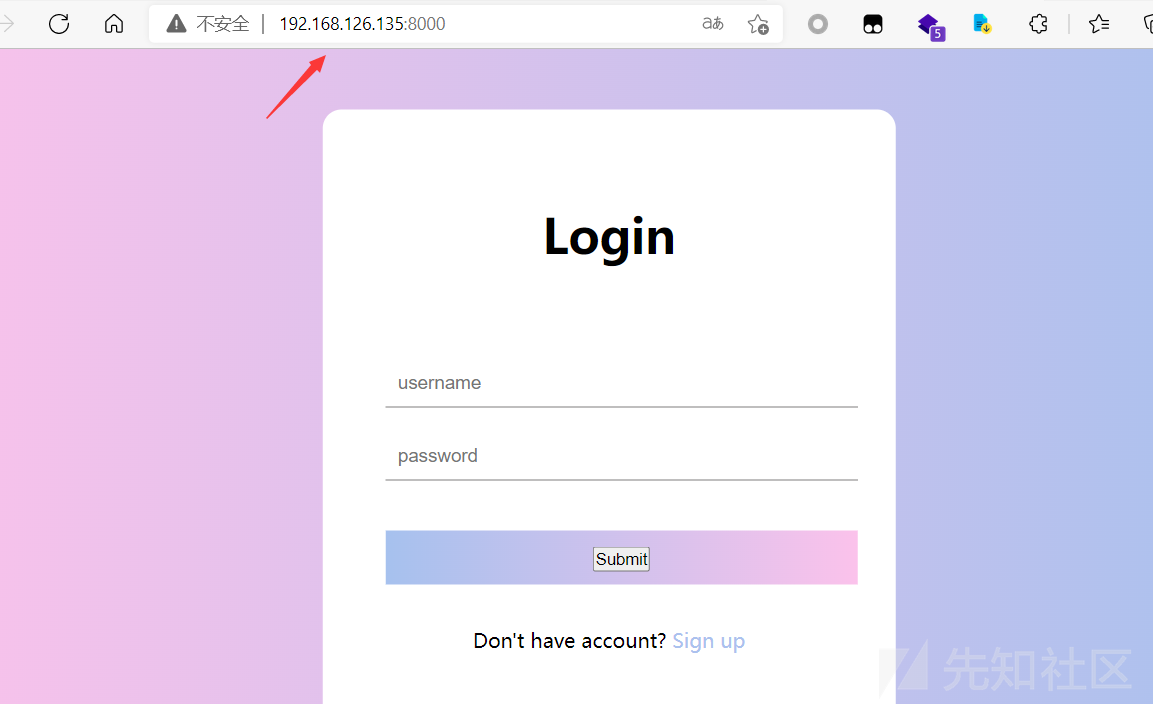The height and width of the screenshot is (704, 1153).
Task: Open the Tampermonkey extension icon
Action: coord(873,24)
